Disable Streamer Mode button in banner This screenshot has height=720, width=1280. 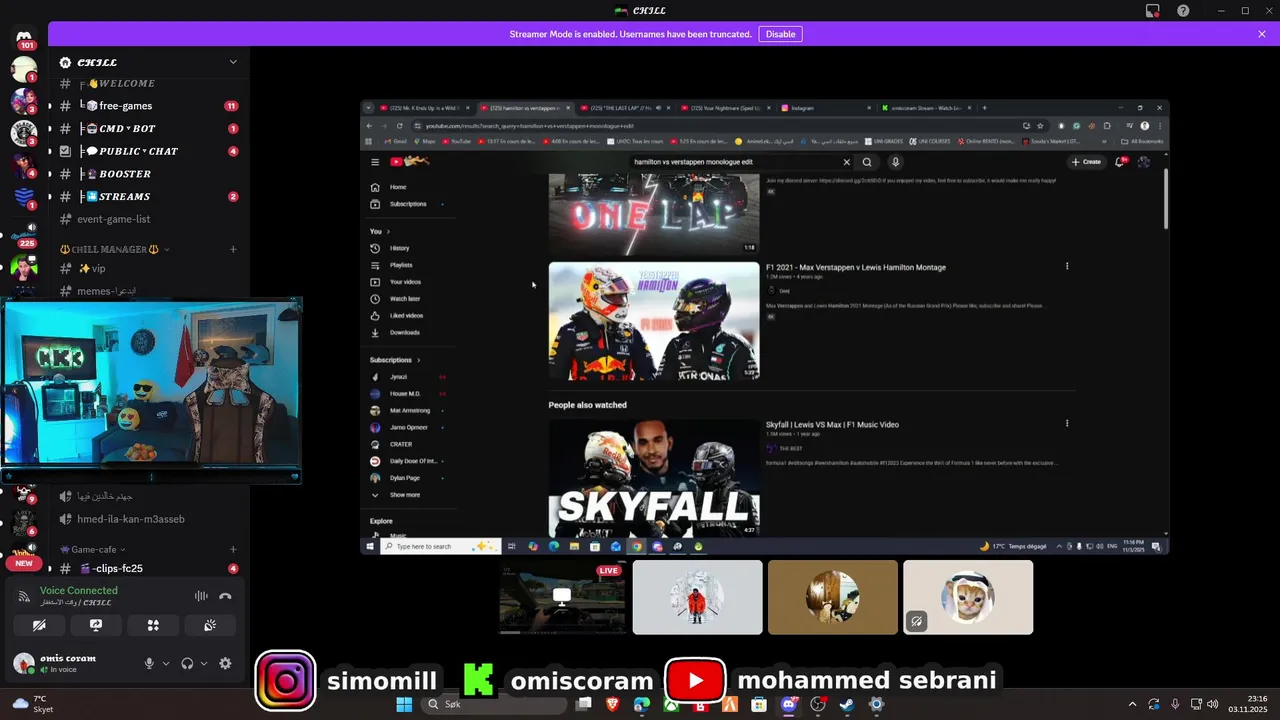(780, 34)
